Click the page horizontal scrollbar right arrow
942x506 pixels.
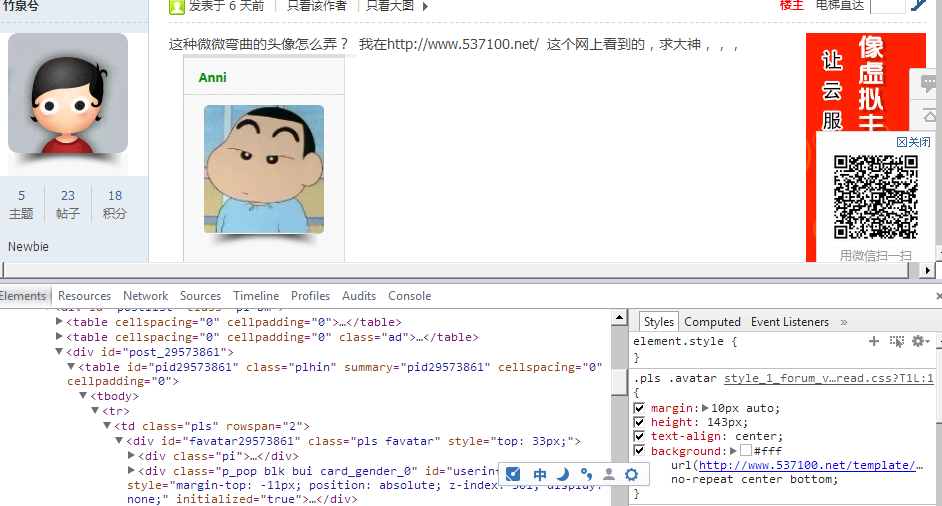click(x=928, y=270)
